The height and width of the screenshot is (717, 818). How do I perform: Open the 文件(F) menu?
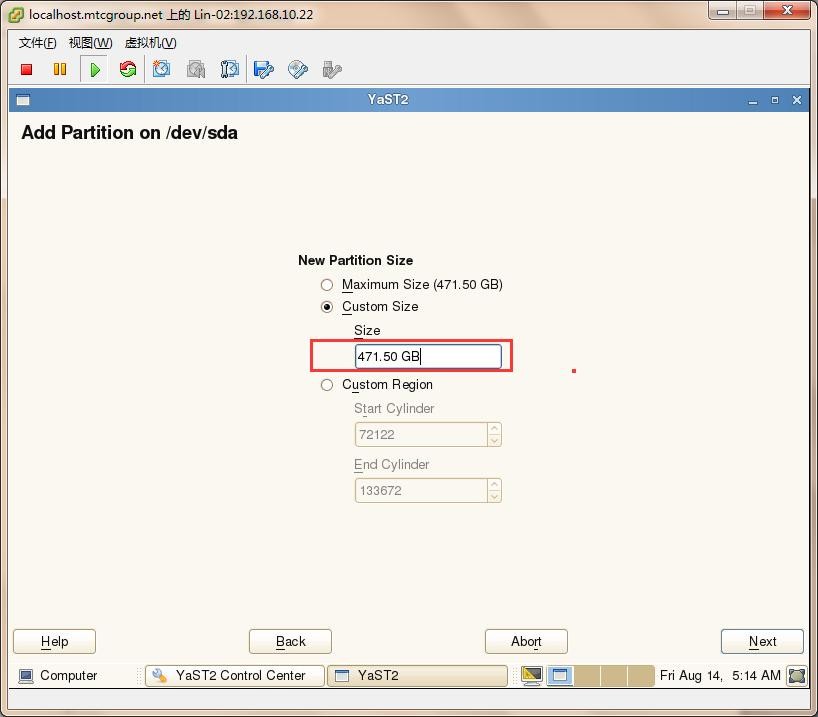tap(37, 42)
